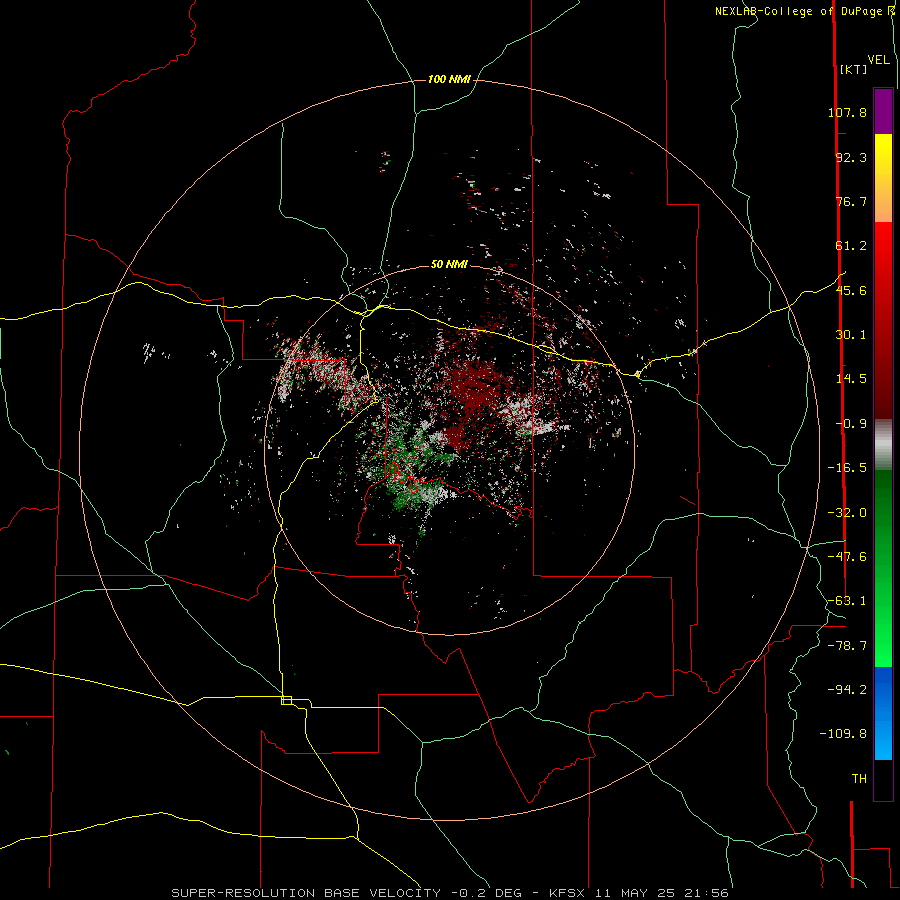Click the gray near-zero segment of color bar

point(883,445)
